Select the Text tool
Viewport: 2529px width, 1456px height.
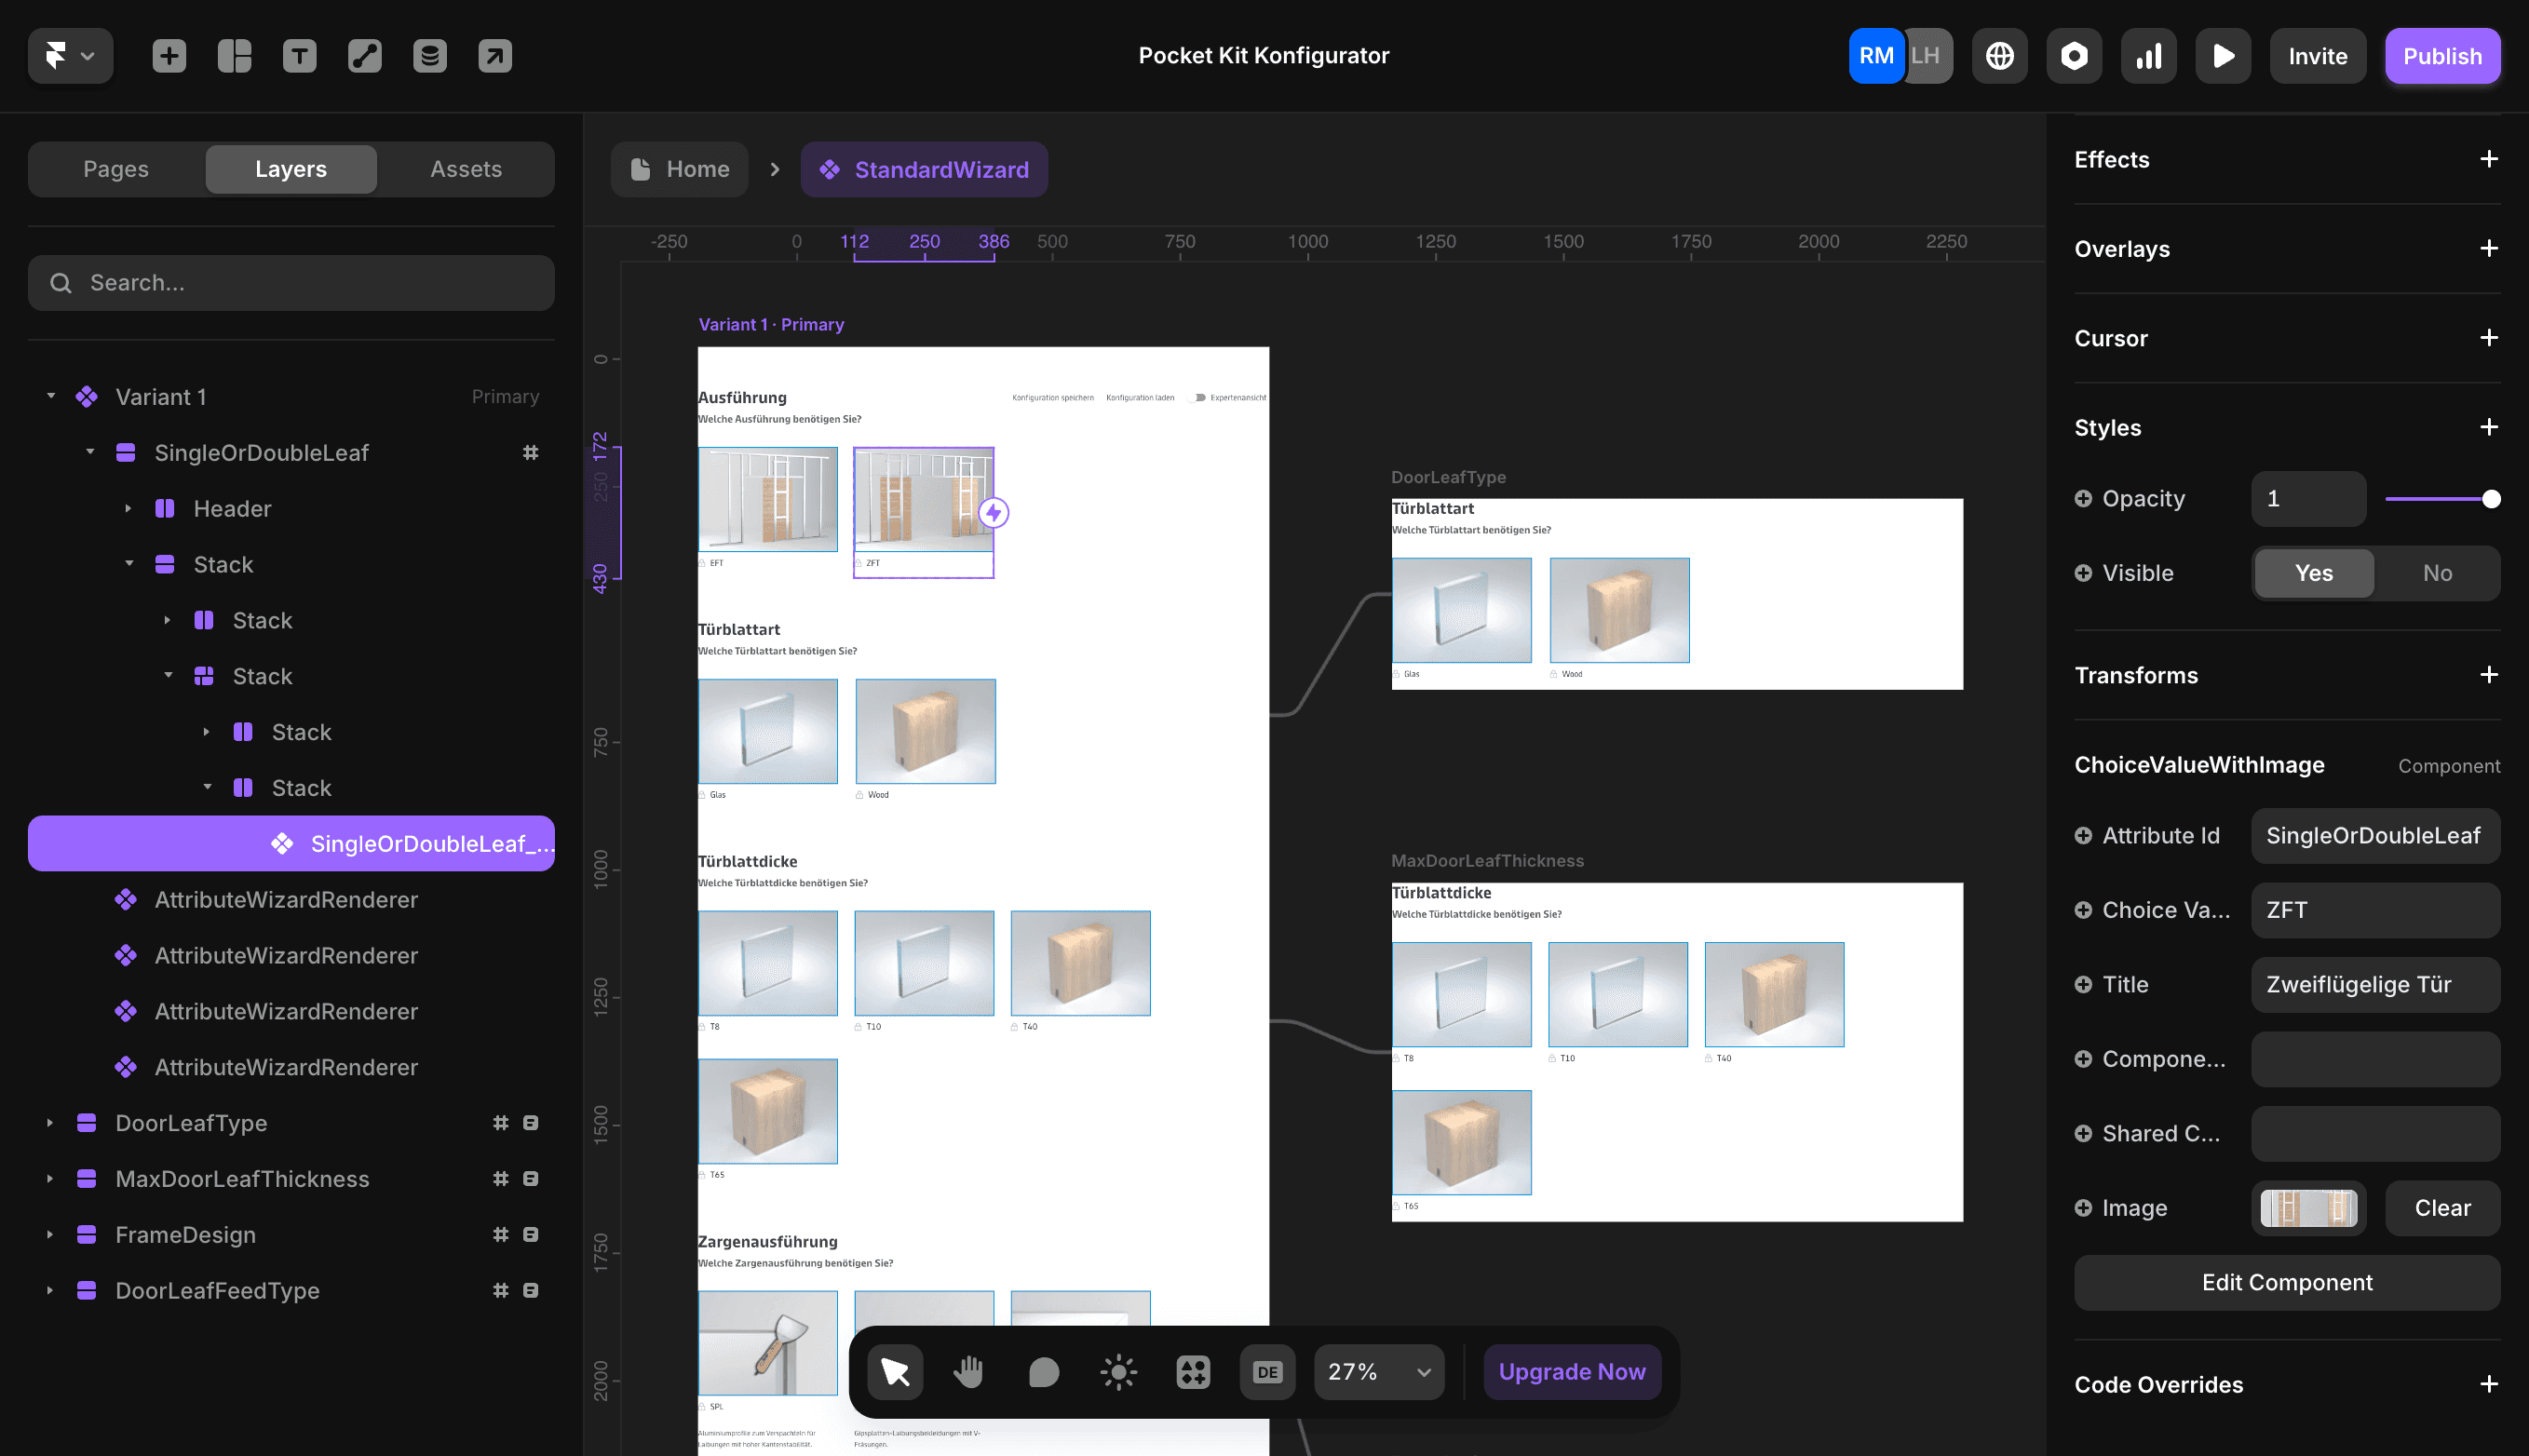coord(299,56)
